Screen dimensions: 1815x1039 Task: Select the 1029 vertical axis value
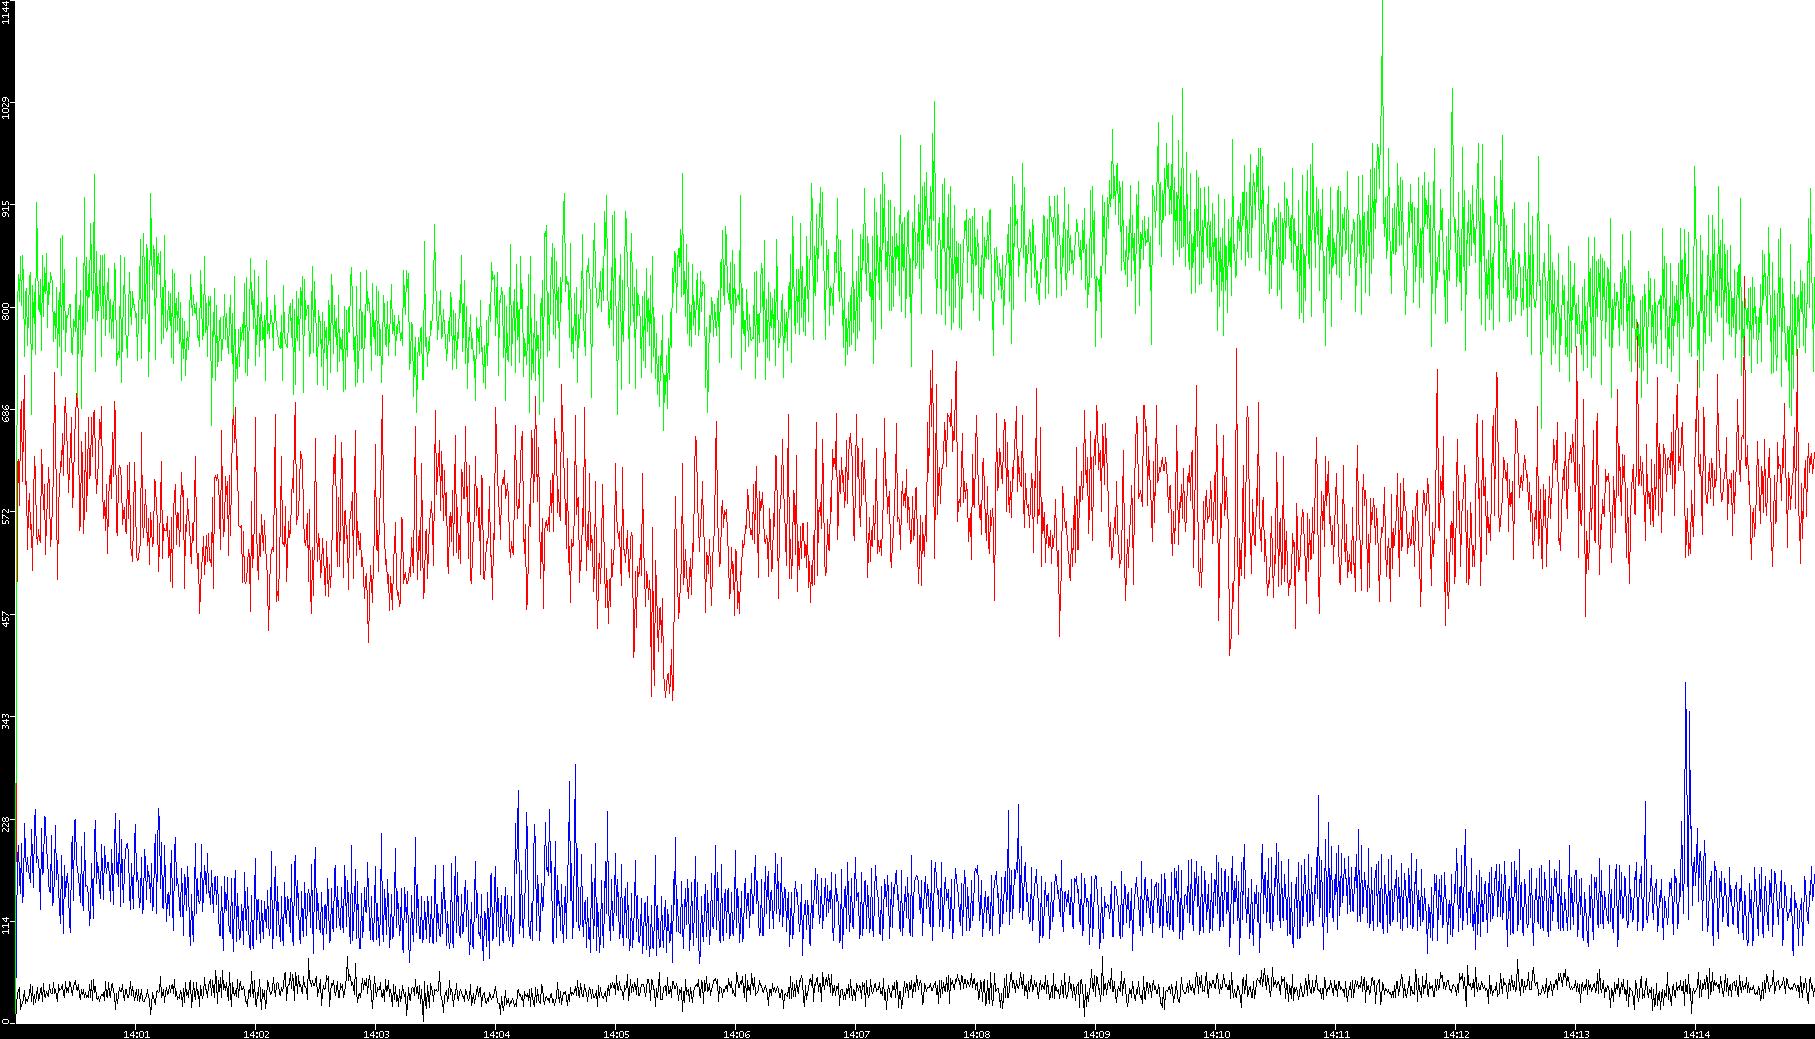point(6,106)
